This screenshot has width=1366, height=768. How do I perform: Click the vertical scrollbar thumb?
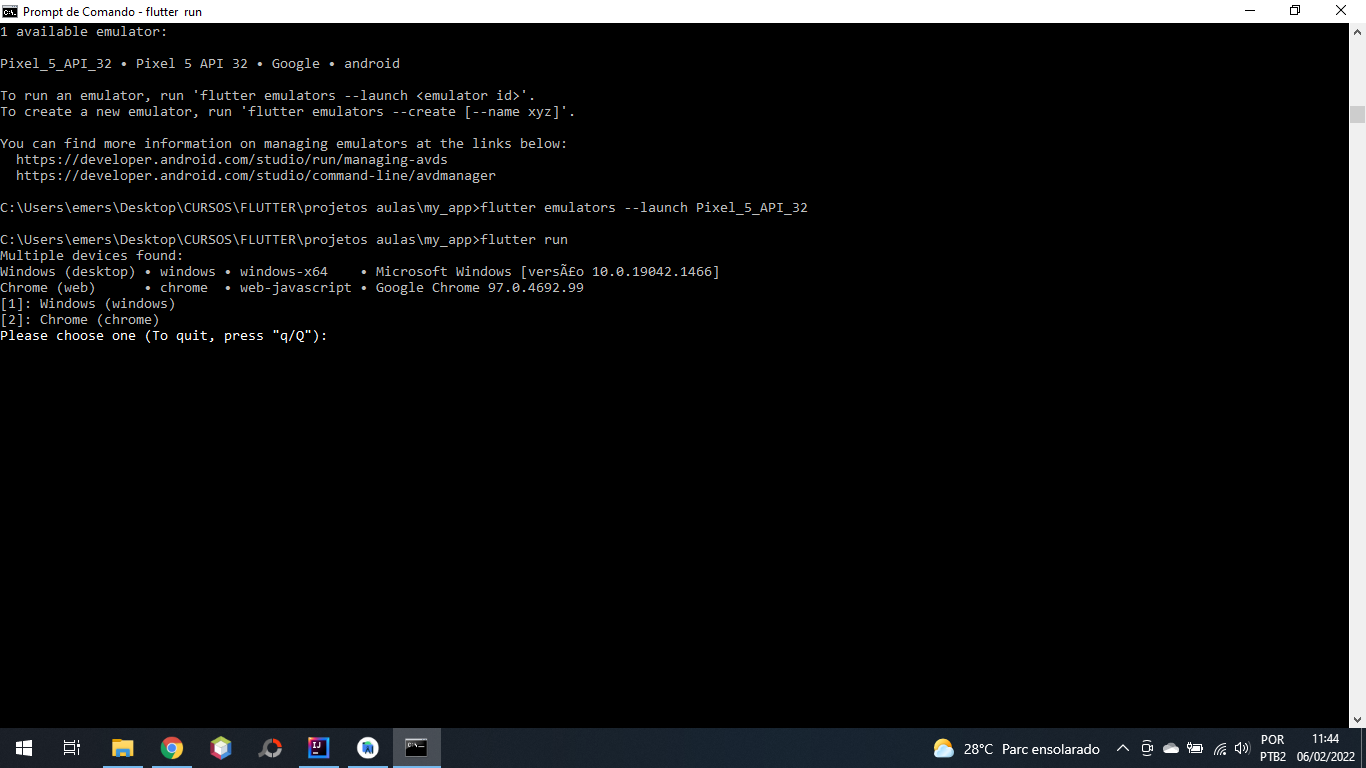(1357, 113)
